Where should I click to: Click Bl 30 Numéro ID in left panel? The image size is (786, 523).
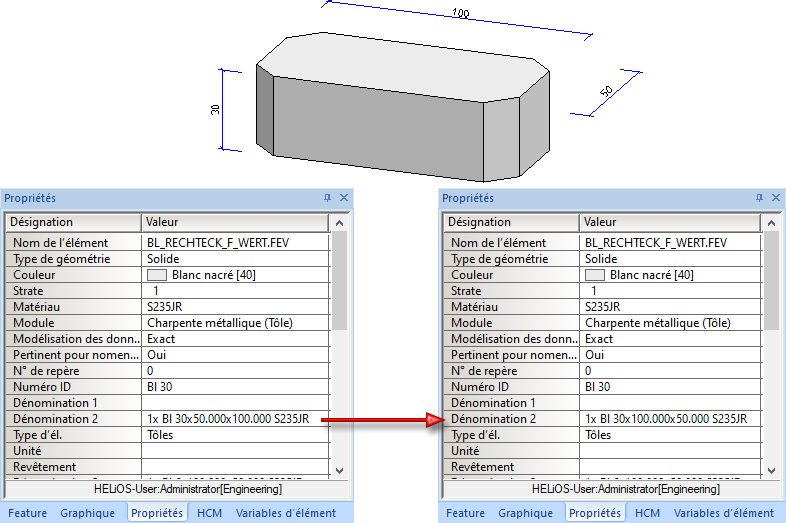tap(159, 387)
